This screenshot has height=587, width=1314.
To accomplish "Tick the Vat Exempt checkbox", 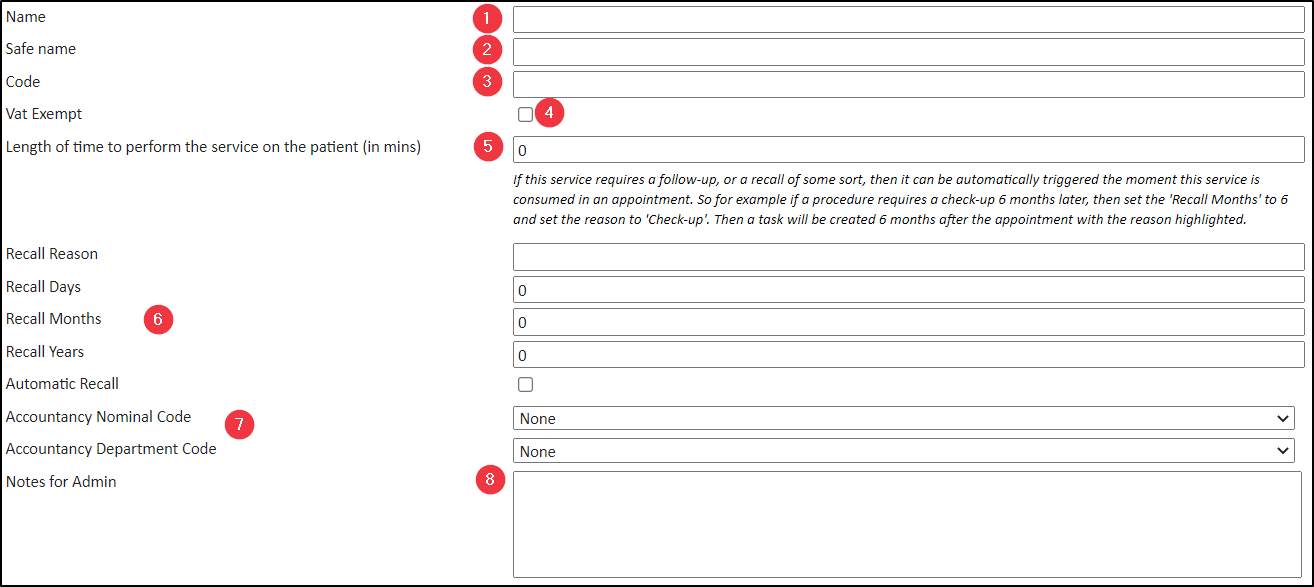I will click(x=525, y=115).
